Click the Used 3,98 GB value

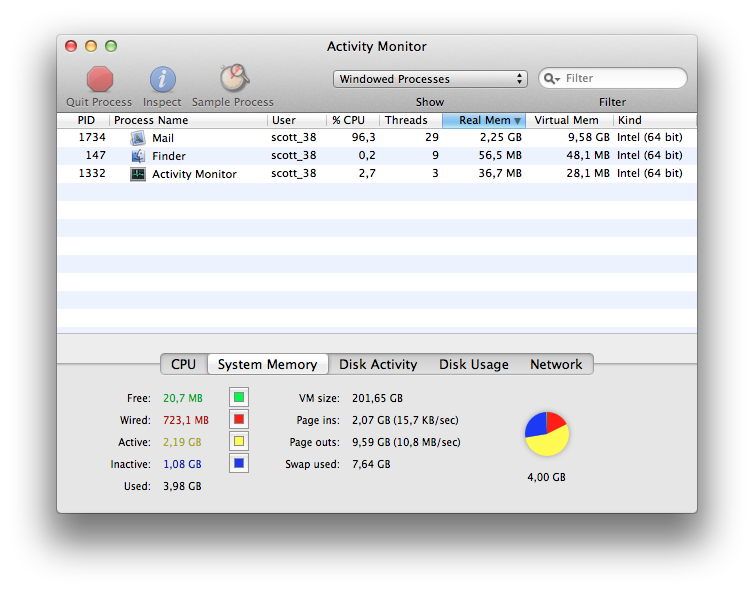coord(182,486)
